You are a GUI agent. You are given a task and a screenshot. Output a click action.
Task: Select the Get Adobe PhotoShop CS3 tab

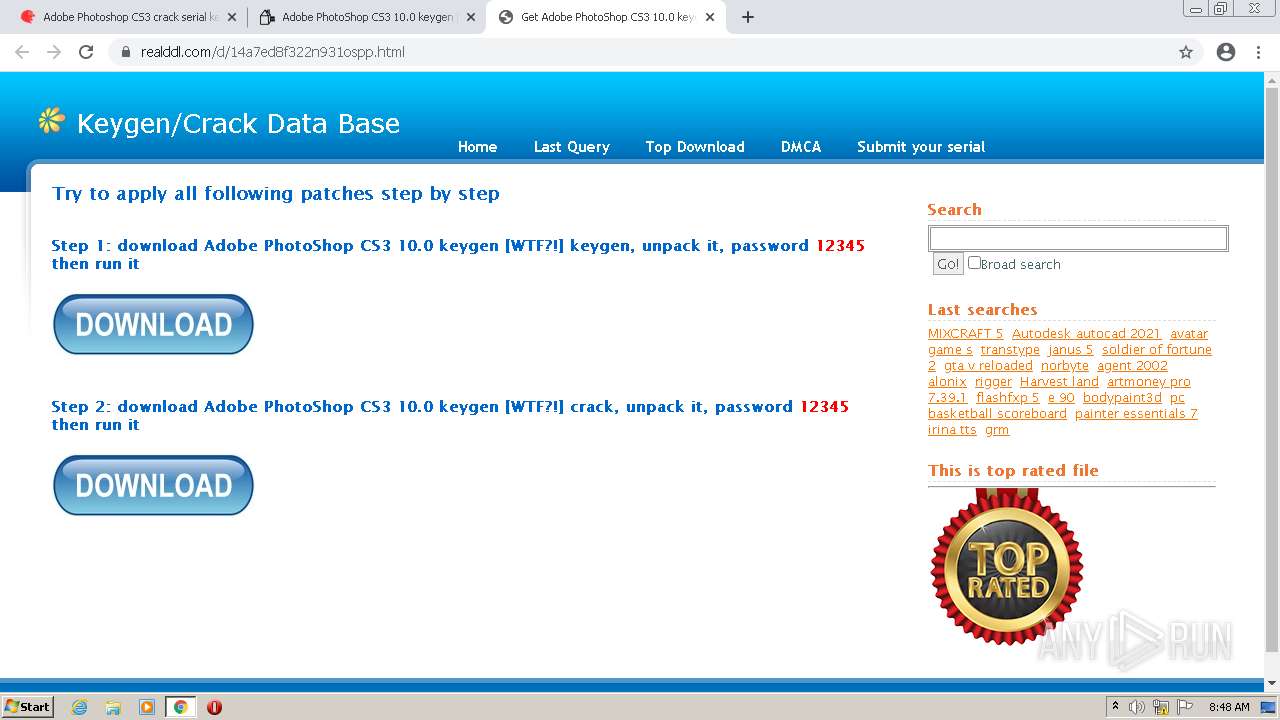point(606,17)
